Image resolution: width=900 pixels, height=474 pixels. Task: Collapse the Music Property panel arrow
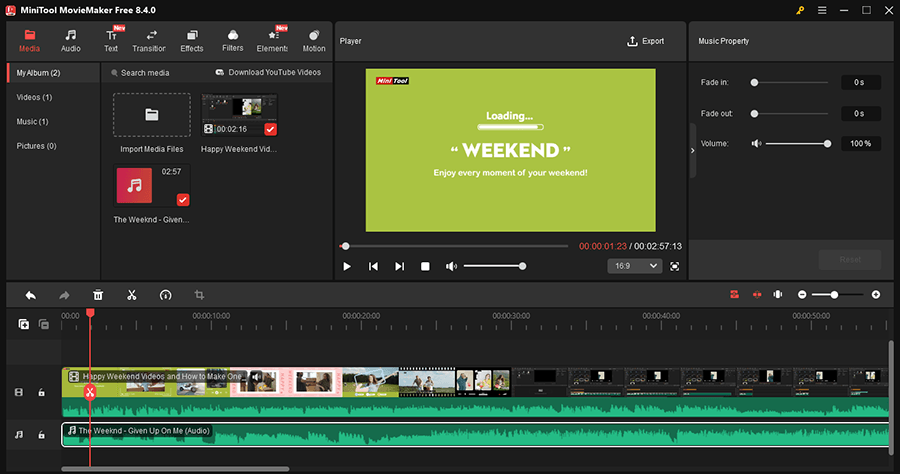click(692, 150)
